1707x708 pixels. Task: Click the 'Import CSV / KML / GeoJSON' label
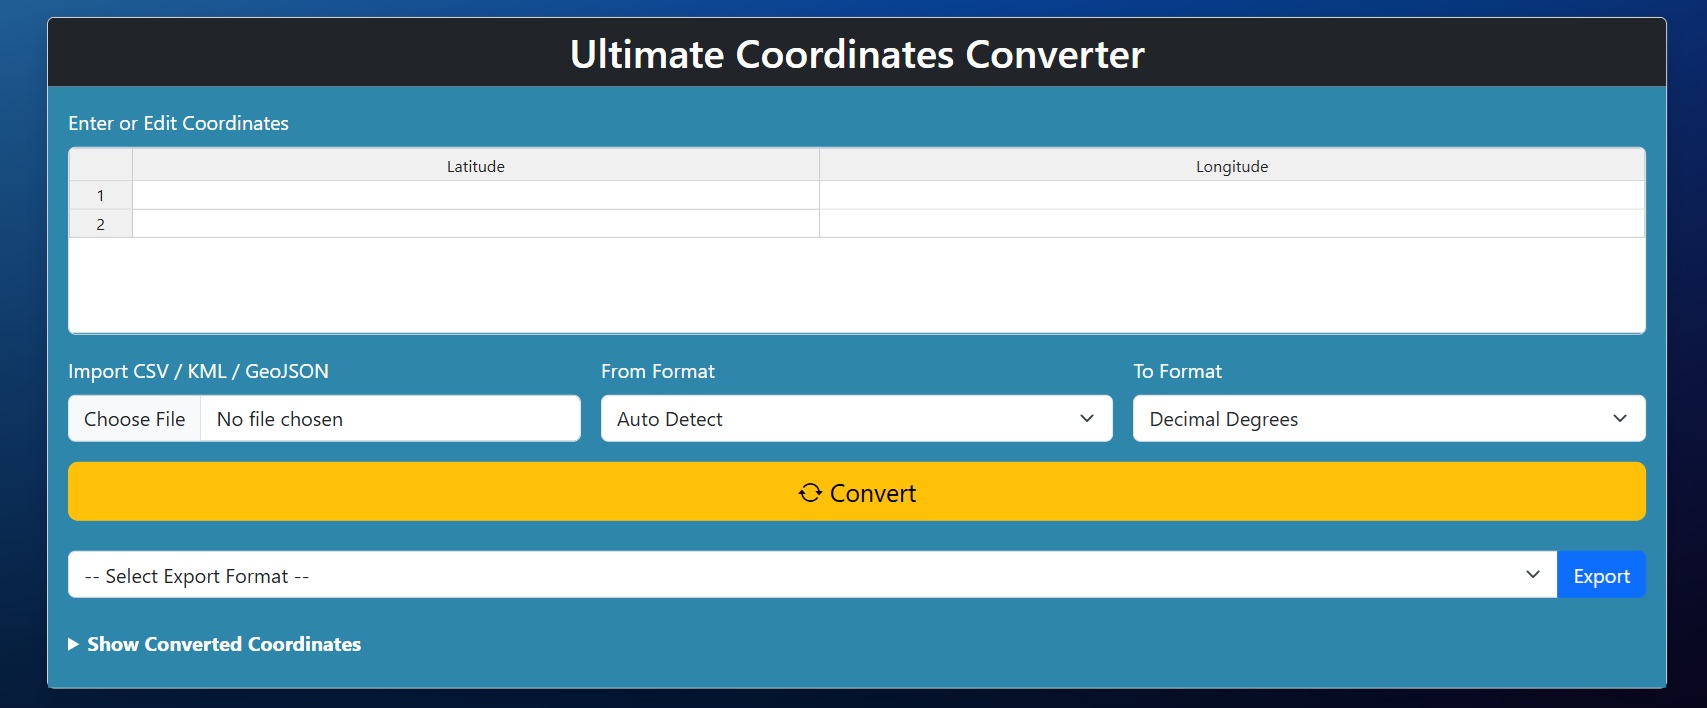[198, 371]
